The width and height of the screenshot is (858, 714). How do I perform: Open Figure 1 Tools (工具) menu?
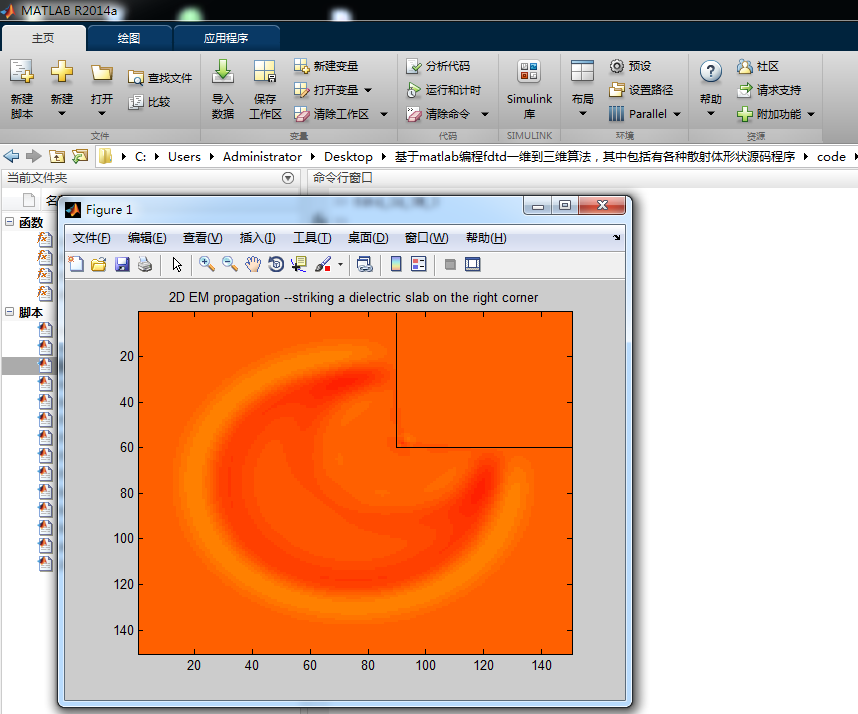(x=312, y=238)
